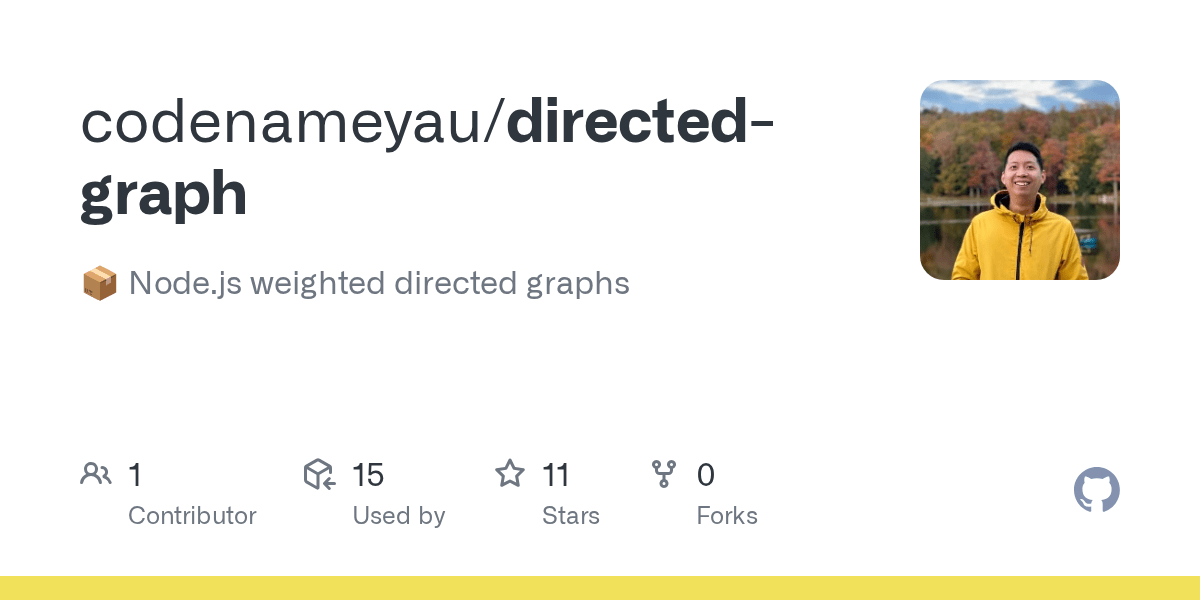The image size is (1200, 600).
Task: Click the Stars label
Action: pos(571,516)
